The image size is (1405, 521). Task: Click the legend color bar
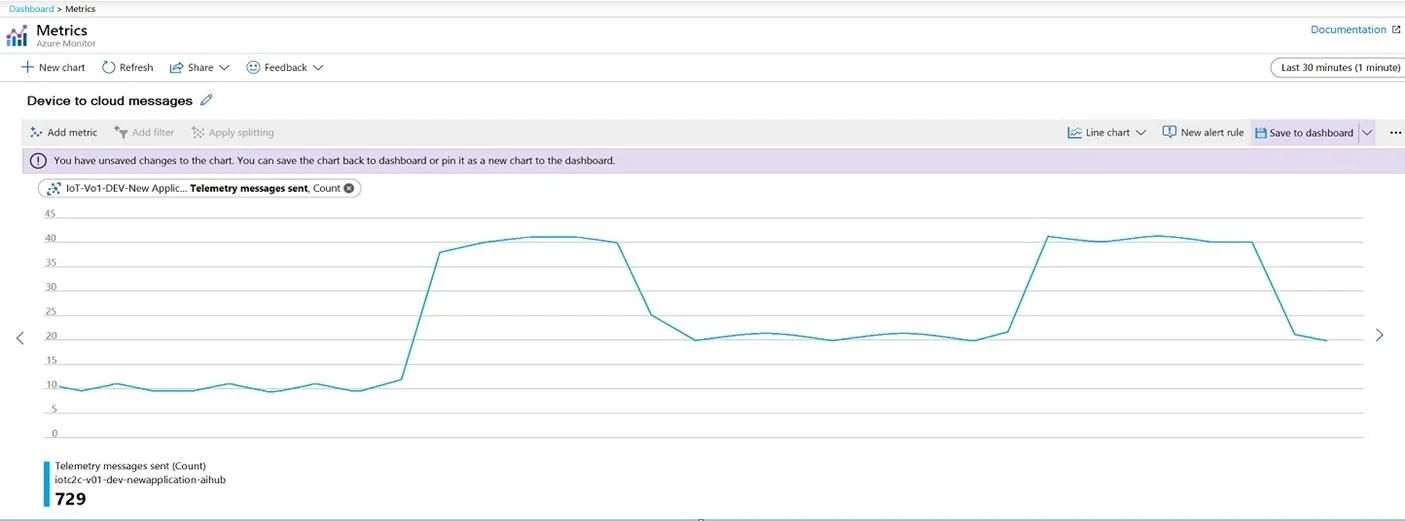[x=46, y=484]
